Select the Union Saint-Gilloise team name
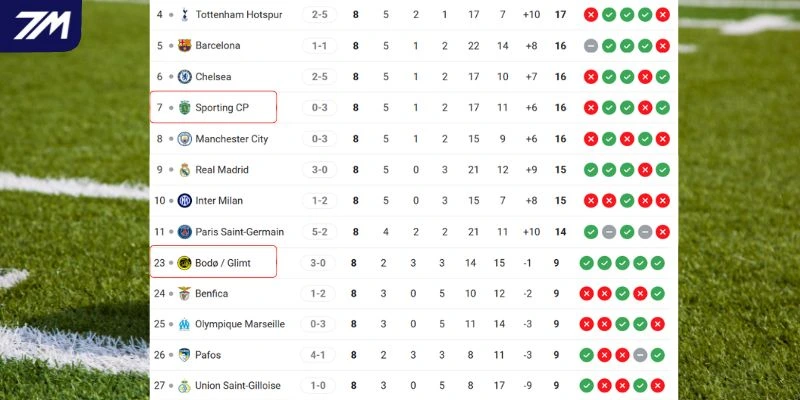 click(x=238, y=386)
